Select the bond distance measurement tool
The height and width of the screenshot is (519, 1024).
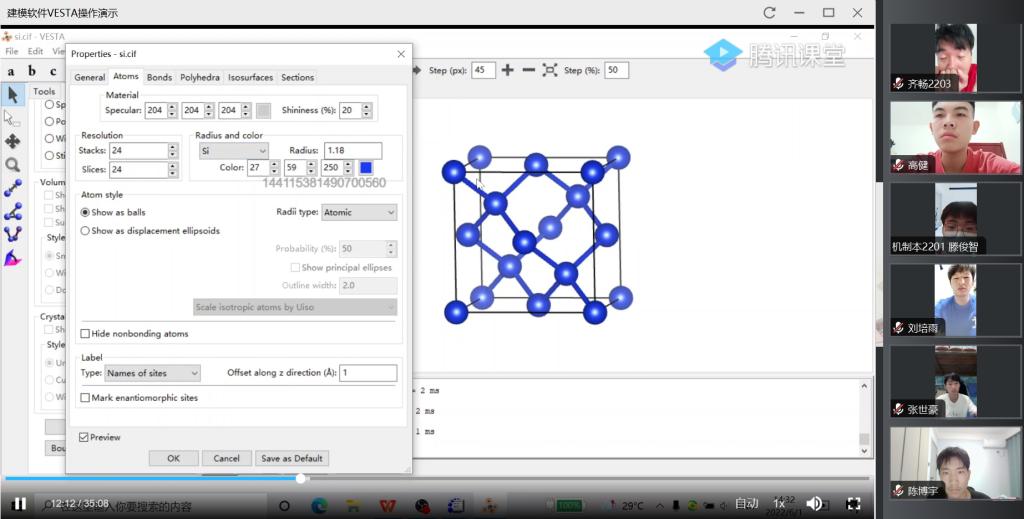tap(13, 188)
